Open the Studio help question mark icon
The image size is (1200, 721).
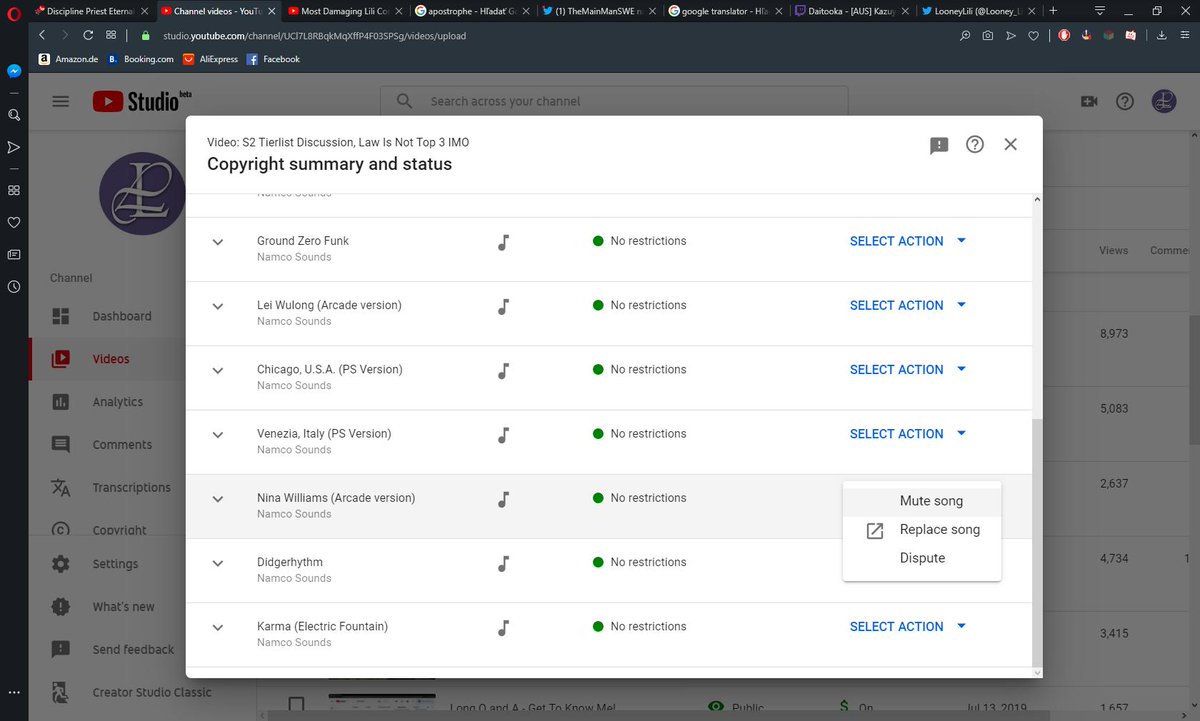pyautogui.click(x=1125, y=101)
